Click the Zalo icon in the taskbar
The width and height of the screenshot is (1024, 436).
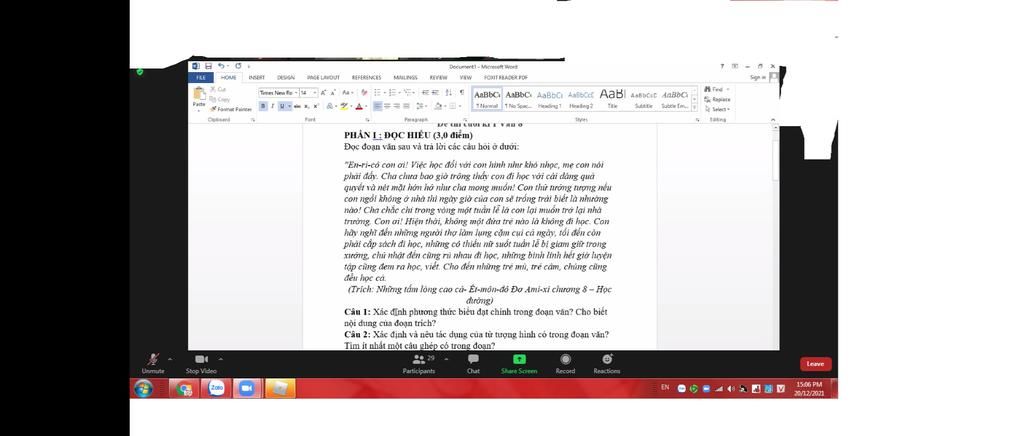tap(216, 388)
